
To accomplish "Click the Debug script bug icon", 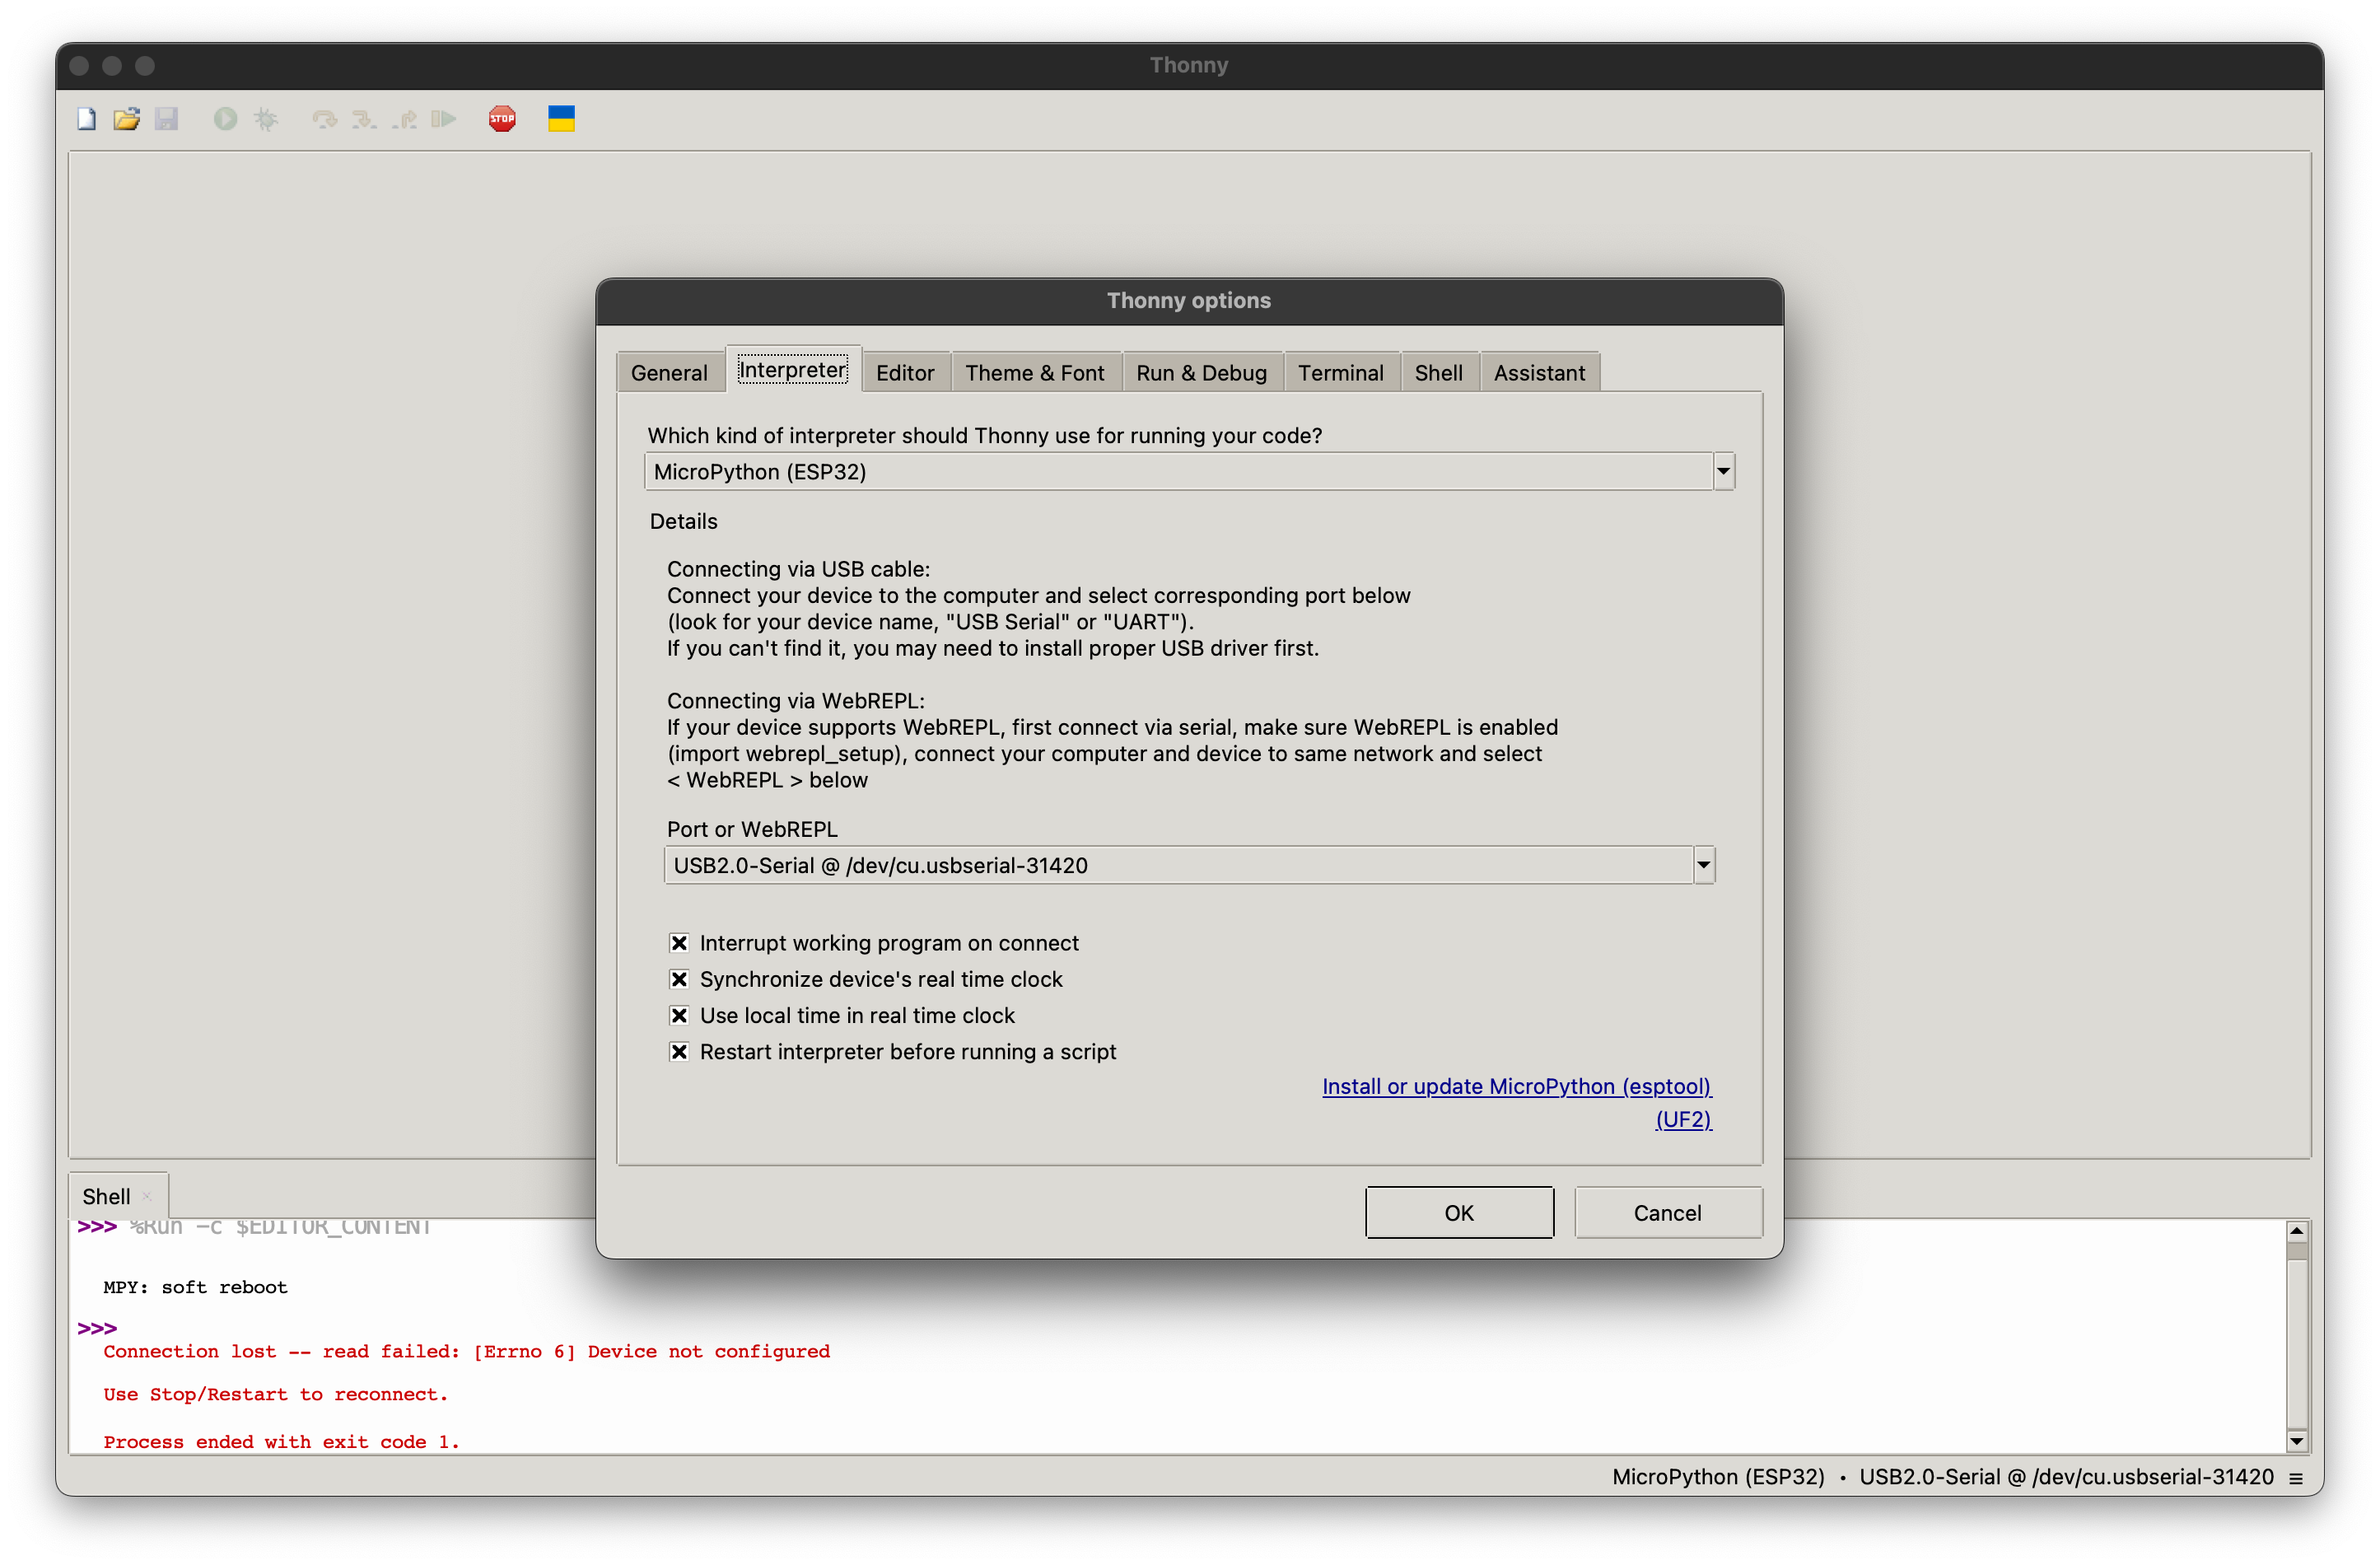I will click(x=265, y=119).
